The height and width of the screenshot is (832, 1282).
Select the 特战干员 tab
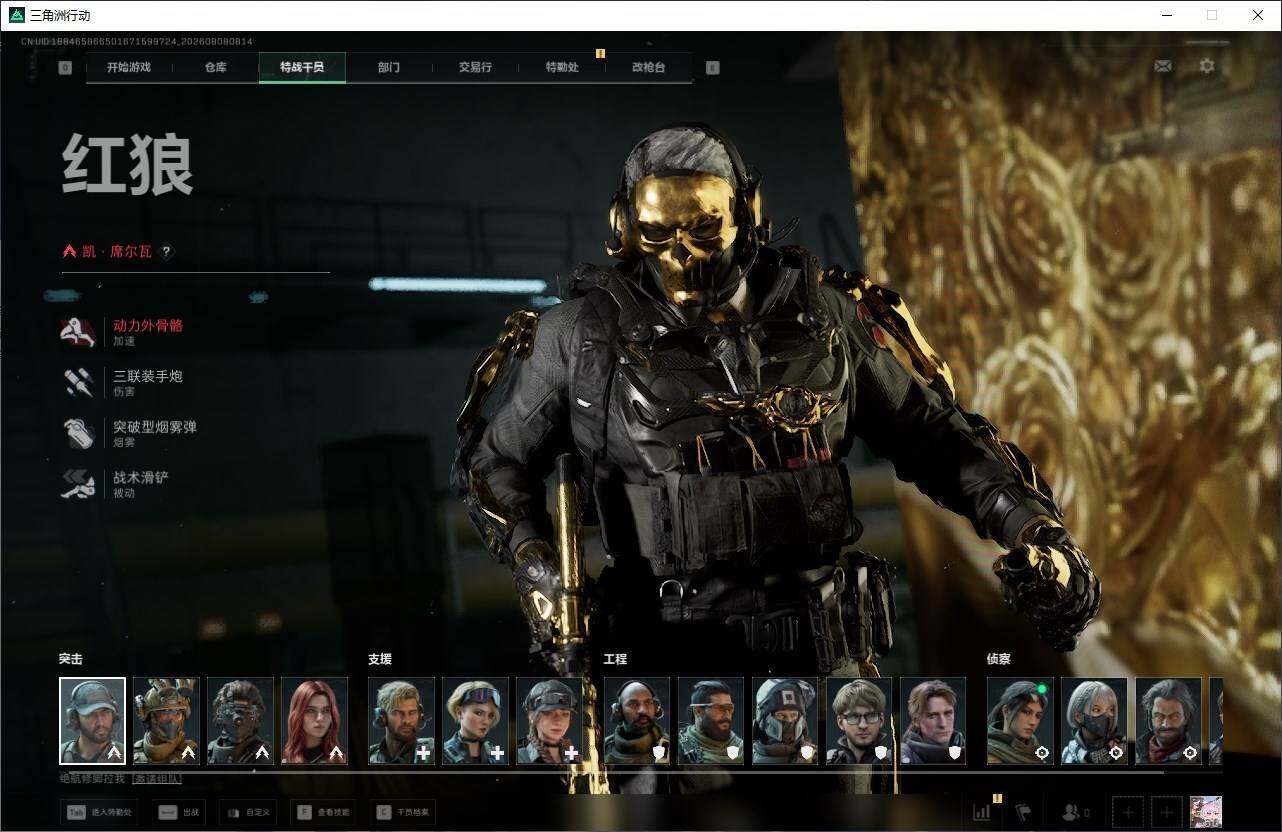point(302,67)
